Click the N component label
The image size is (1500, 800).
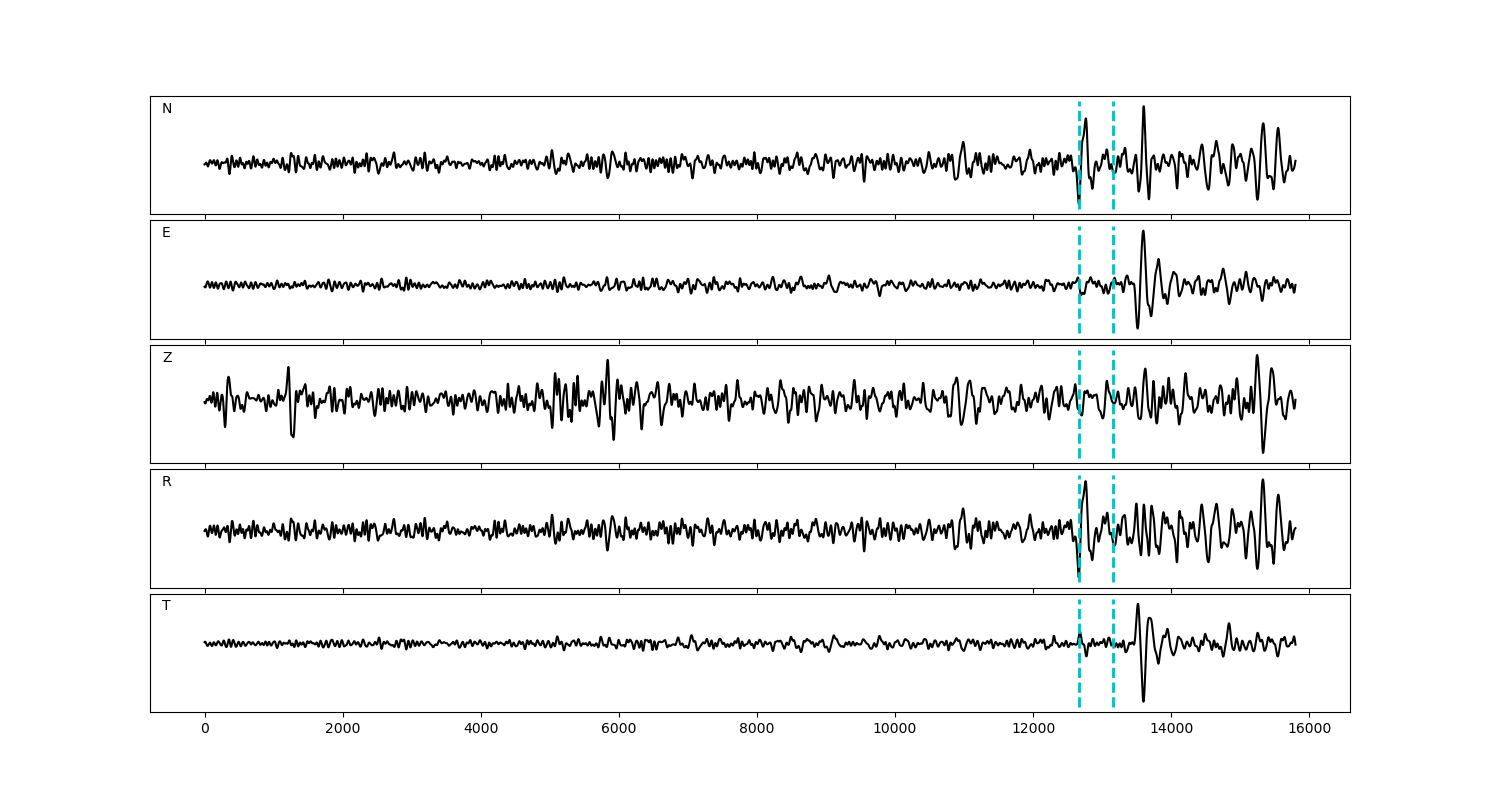click(167, 109)
